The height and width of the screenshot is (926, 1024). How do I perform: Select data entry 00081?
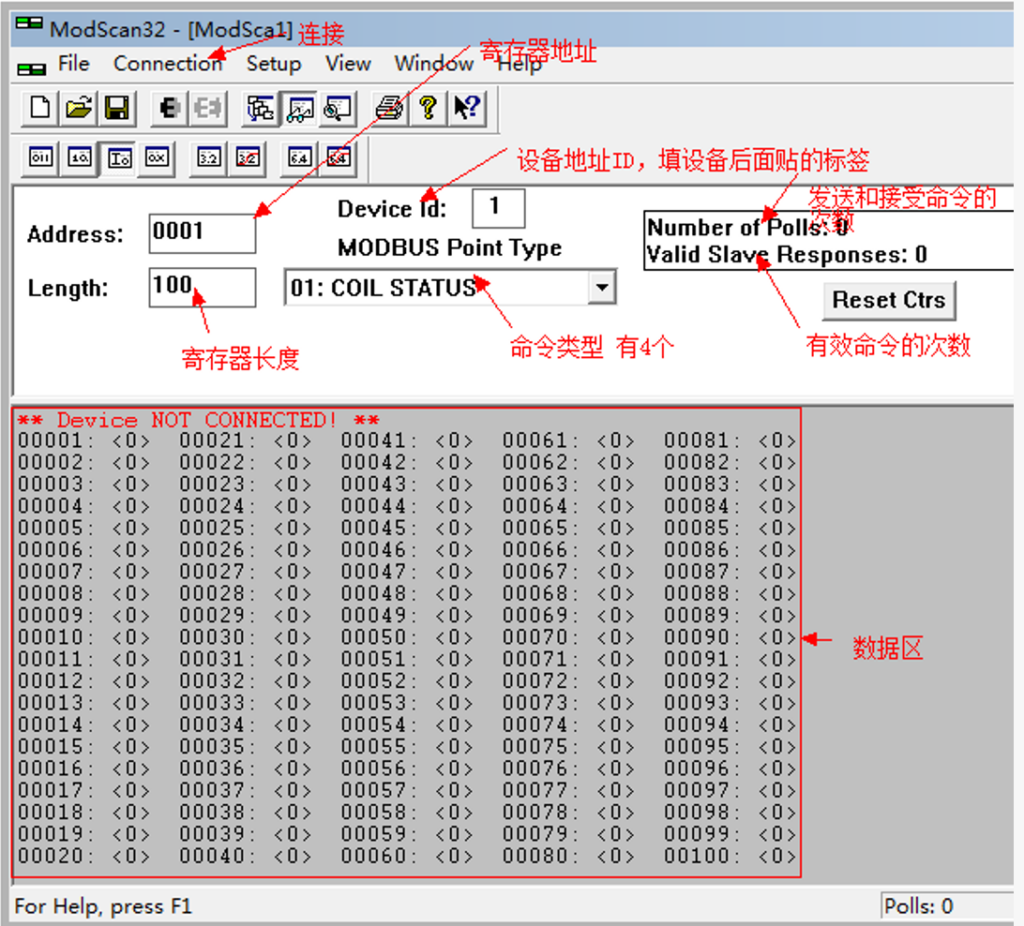(x=730, y=441)
